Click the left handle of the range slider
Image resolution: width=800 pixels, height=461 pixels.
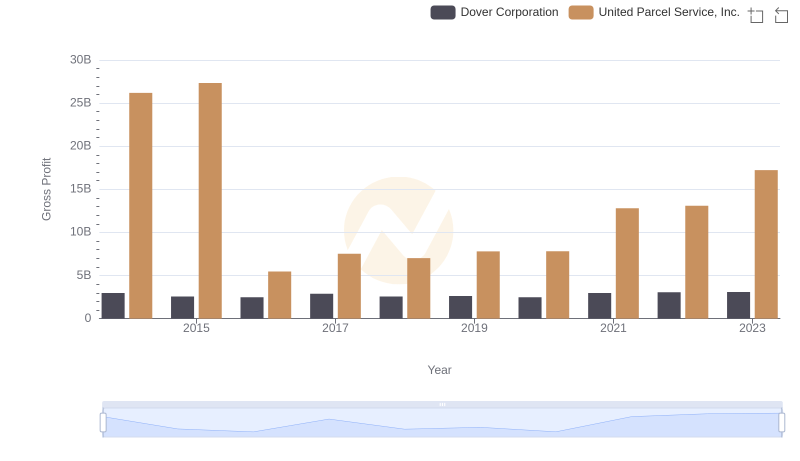[x=103, y=423]
